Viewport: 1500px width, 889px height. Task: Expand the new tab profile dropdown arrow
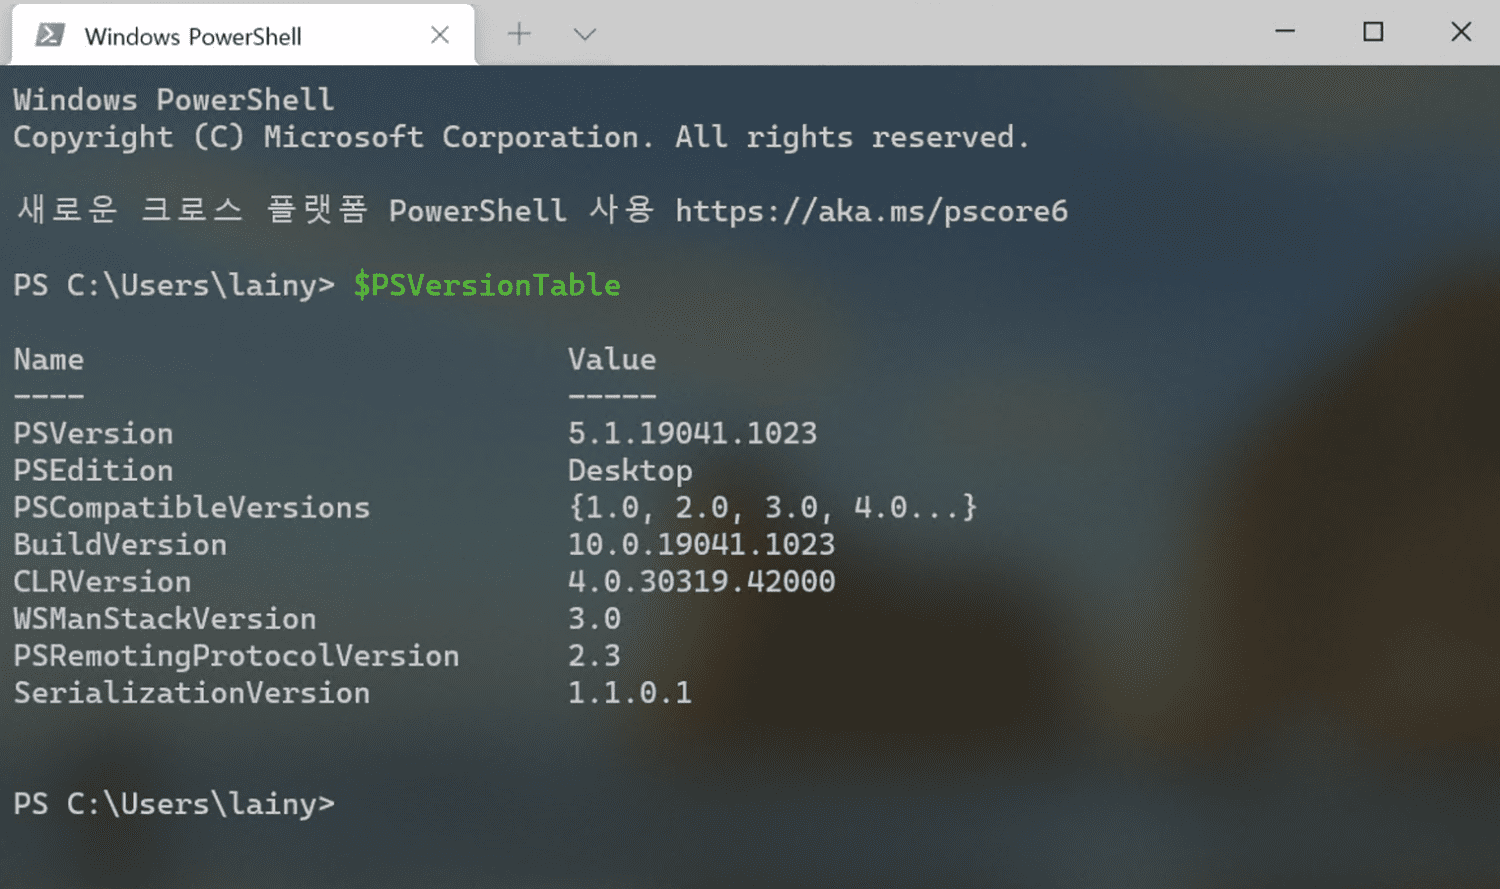click(585, 35)
